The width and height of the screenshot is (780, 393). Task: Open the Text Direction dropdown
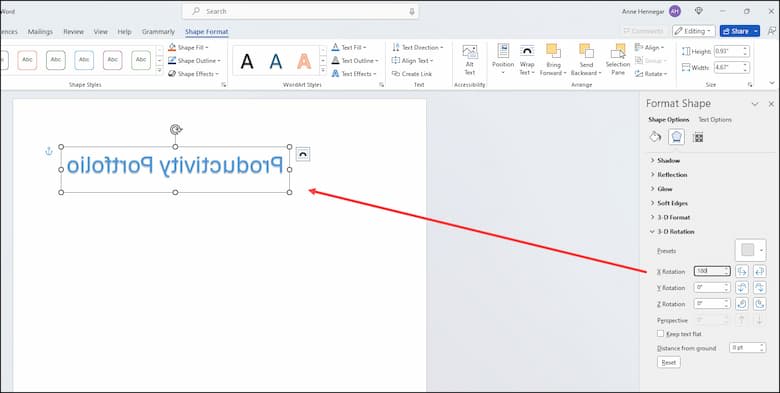[x=418, y=47]
